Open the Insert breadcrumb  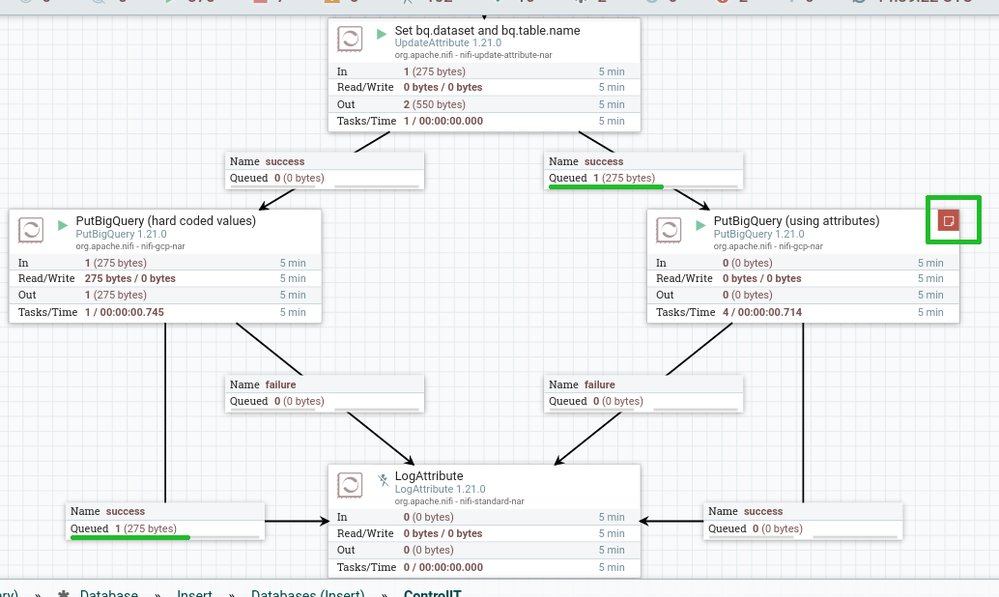(x=194, y=593)
